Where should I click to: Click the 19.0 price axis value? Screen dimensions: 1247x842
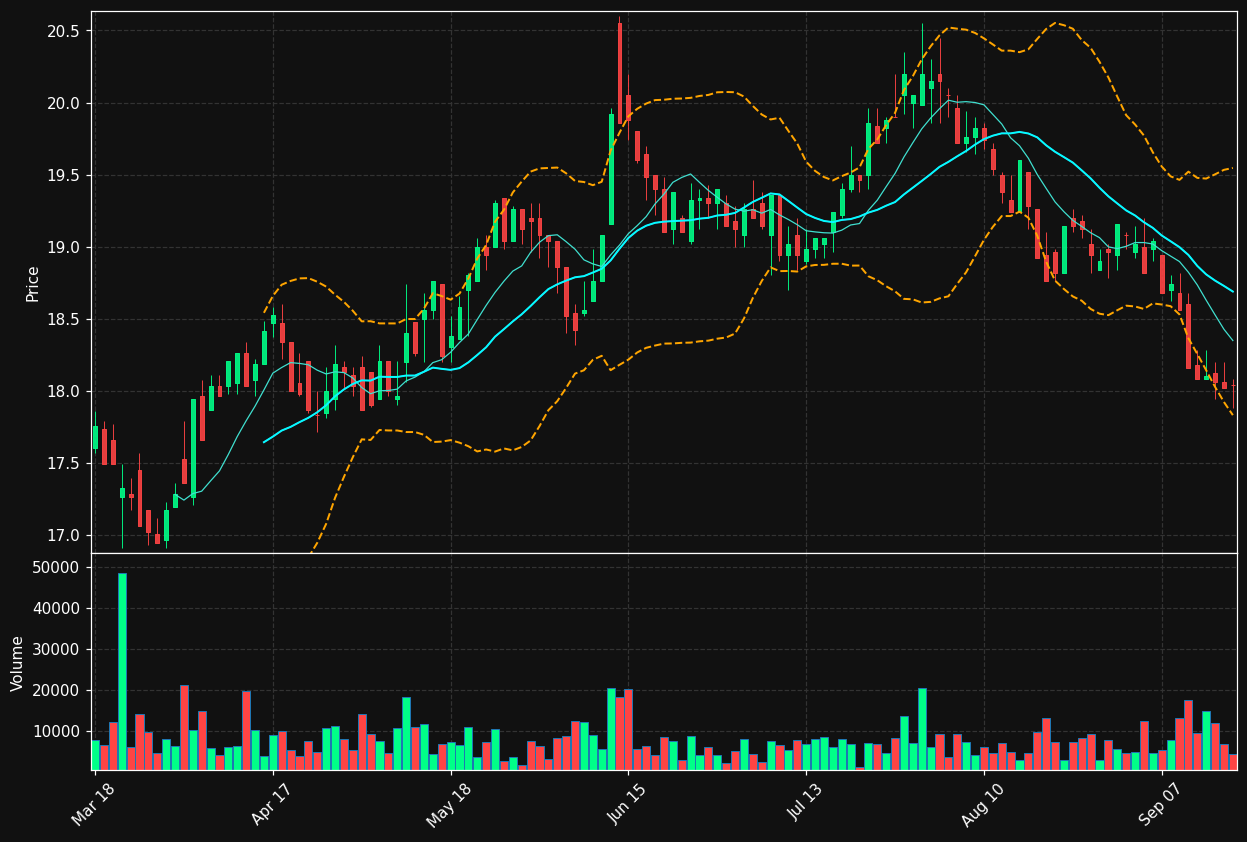point(63,247)
